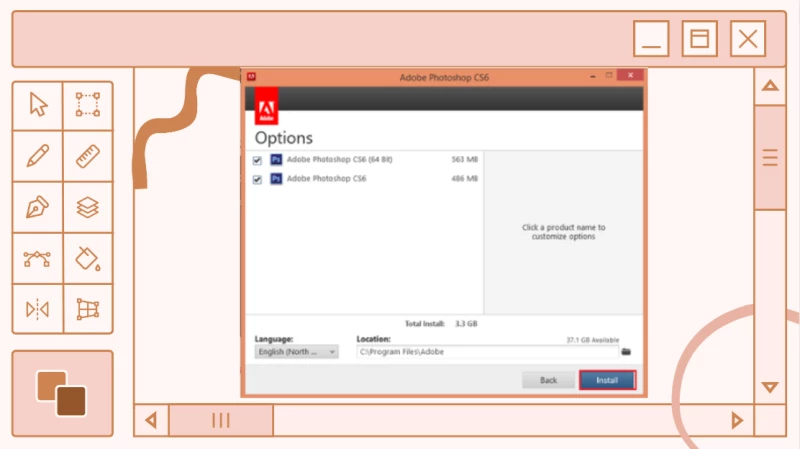Screen dimensions: 800x449
Task: Toggle the Adobe Photoshop CS6 486 MB checkbox
Action: 258,179
